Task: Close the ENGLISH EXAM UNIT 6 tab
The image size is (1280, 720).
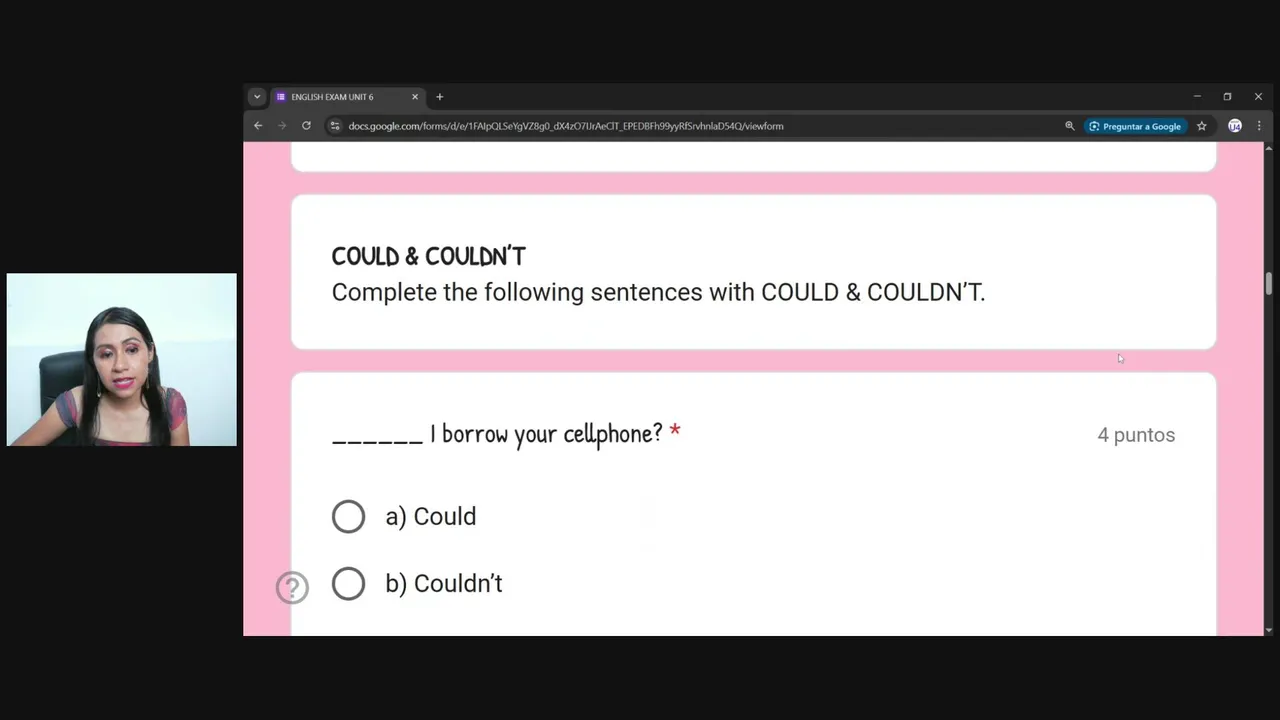Action: [x=415, y=97]
